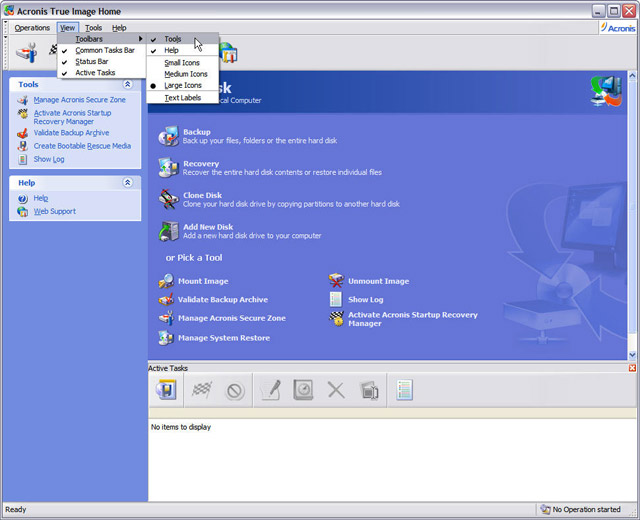Open Activate Acronis Startup Recovery Manager sidebar link

tap(72, 117)
